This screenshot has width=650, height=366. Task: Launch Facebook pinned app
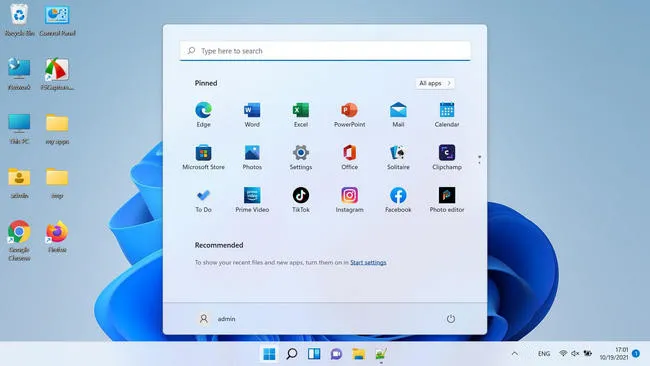click(398, 200)
